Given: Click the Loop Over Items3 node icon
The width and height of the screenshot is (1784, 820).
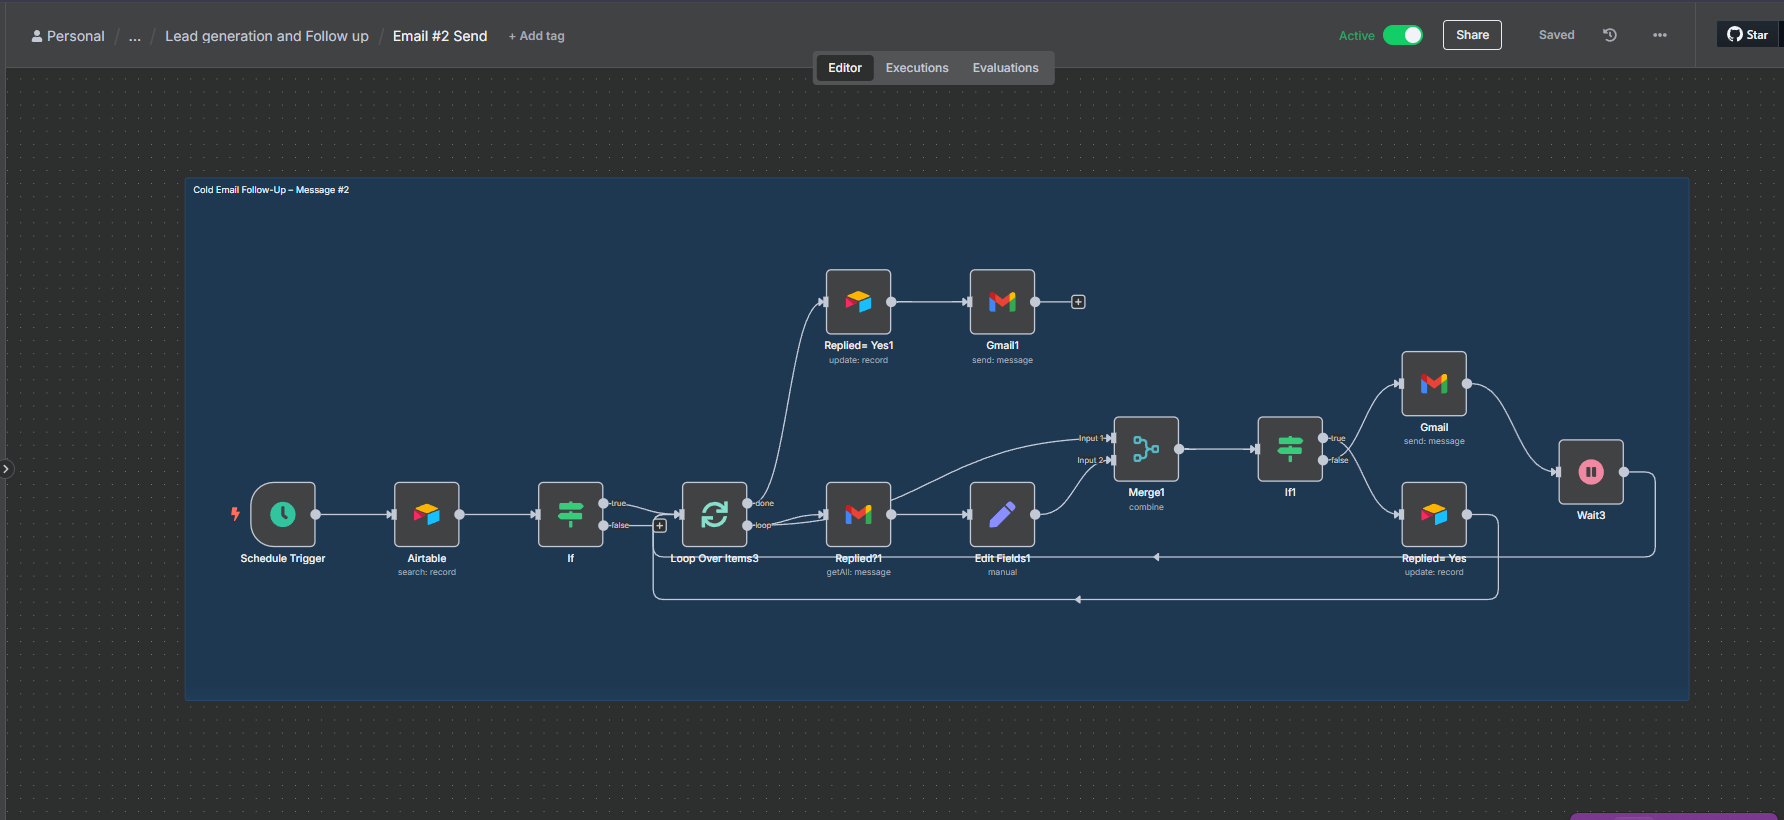Looking at the screenshot, I should click(x=714, y=514).
